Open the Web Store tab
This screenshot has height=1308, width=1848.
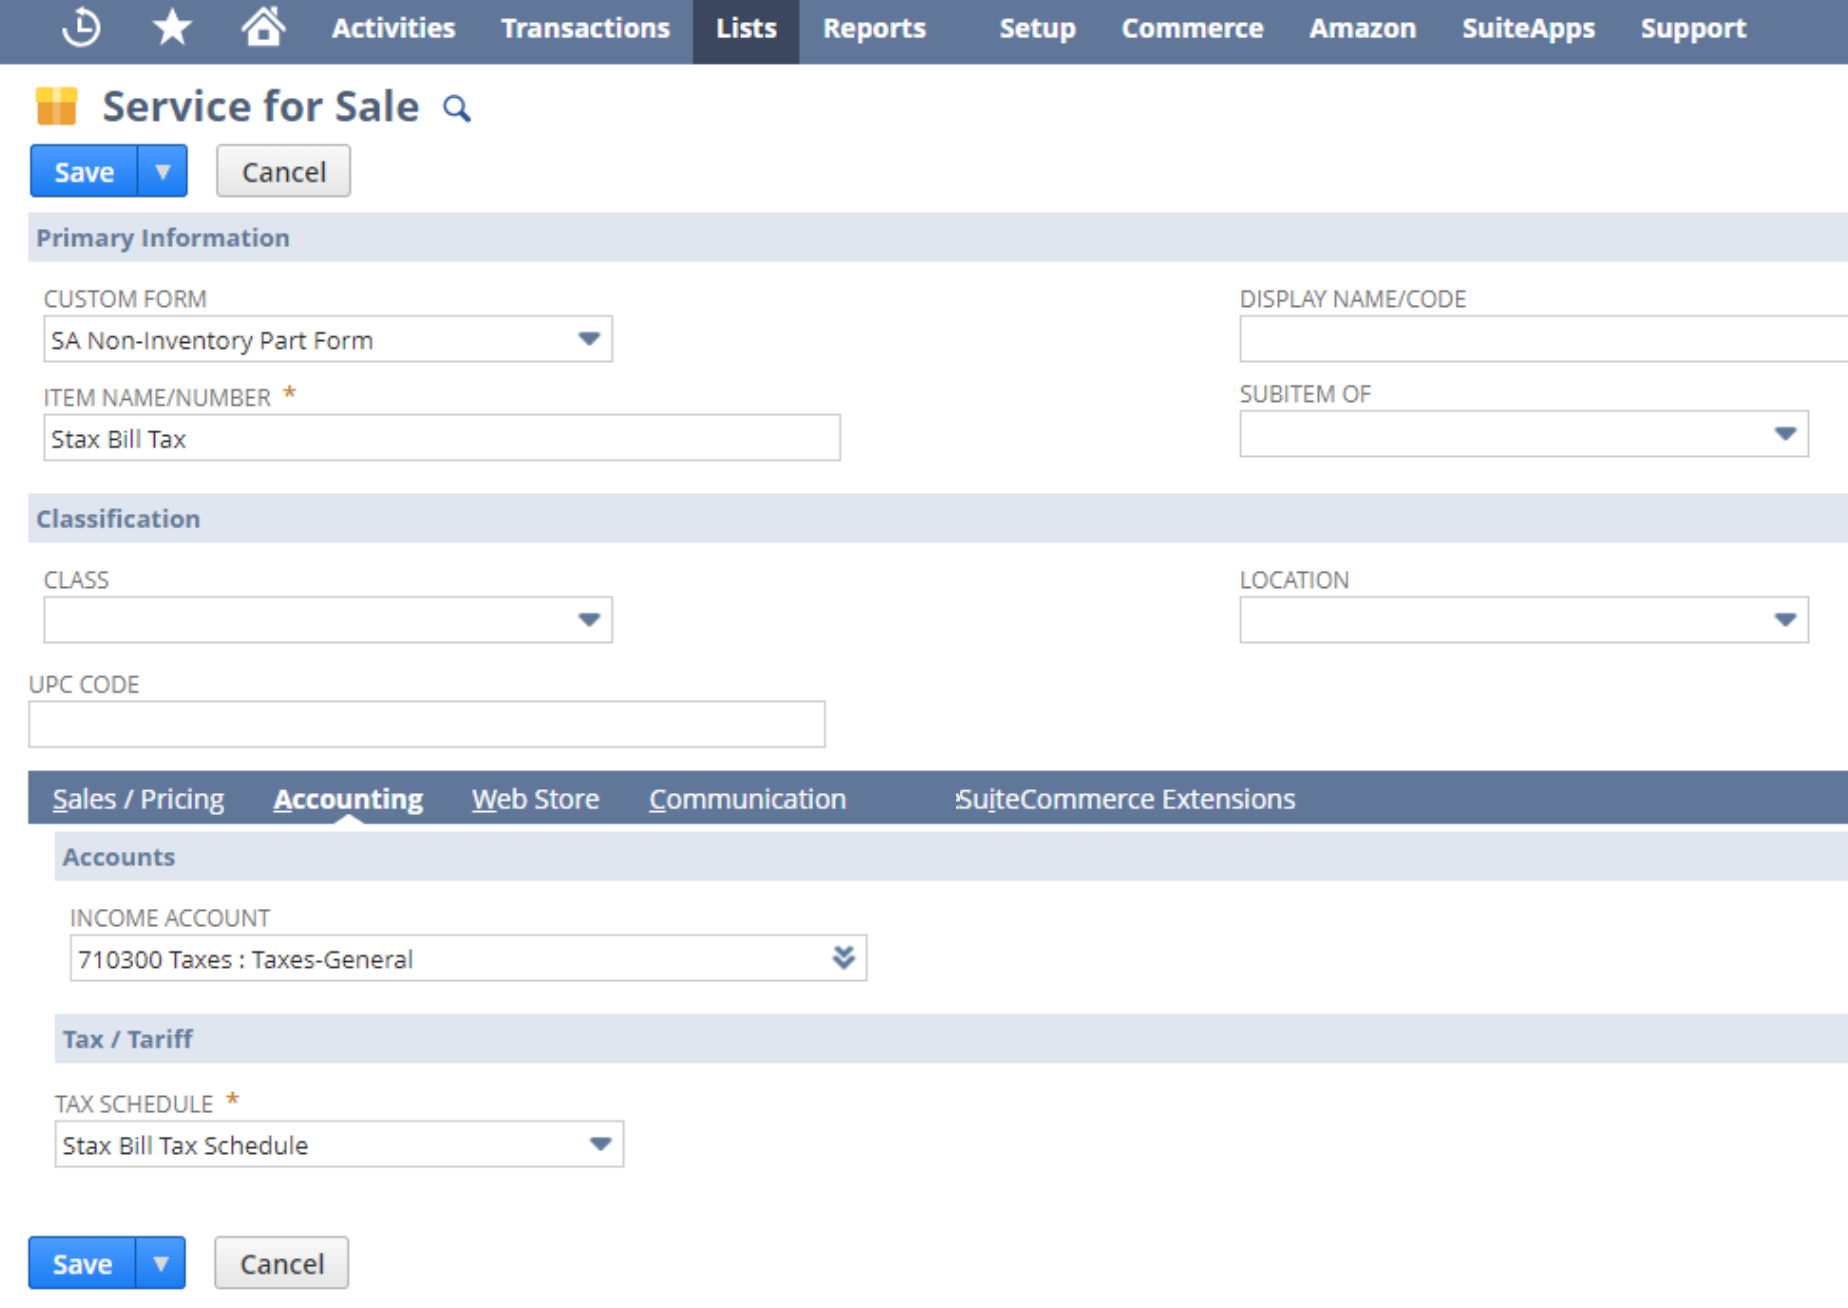click(x=535, y=799)
